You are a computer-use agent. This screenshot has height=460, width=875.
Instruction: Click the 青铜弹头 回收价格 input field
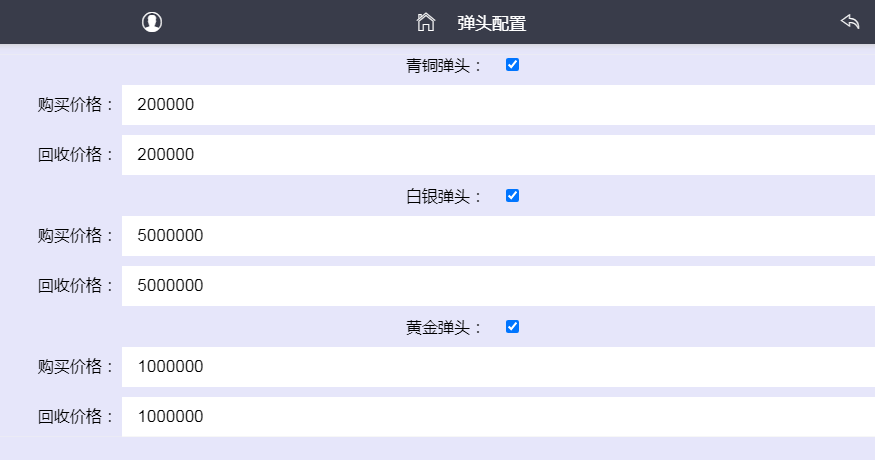click(498, 155)
